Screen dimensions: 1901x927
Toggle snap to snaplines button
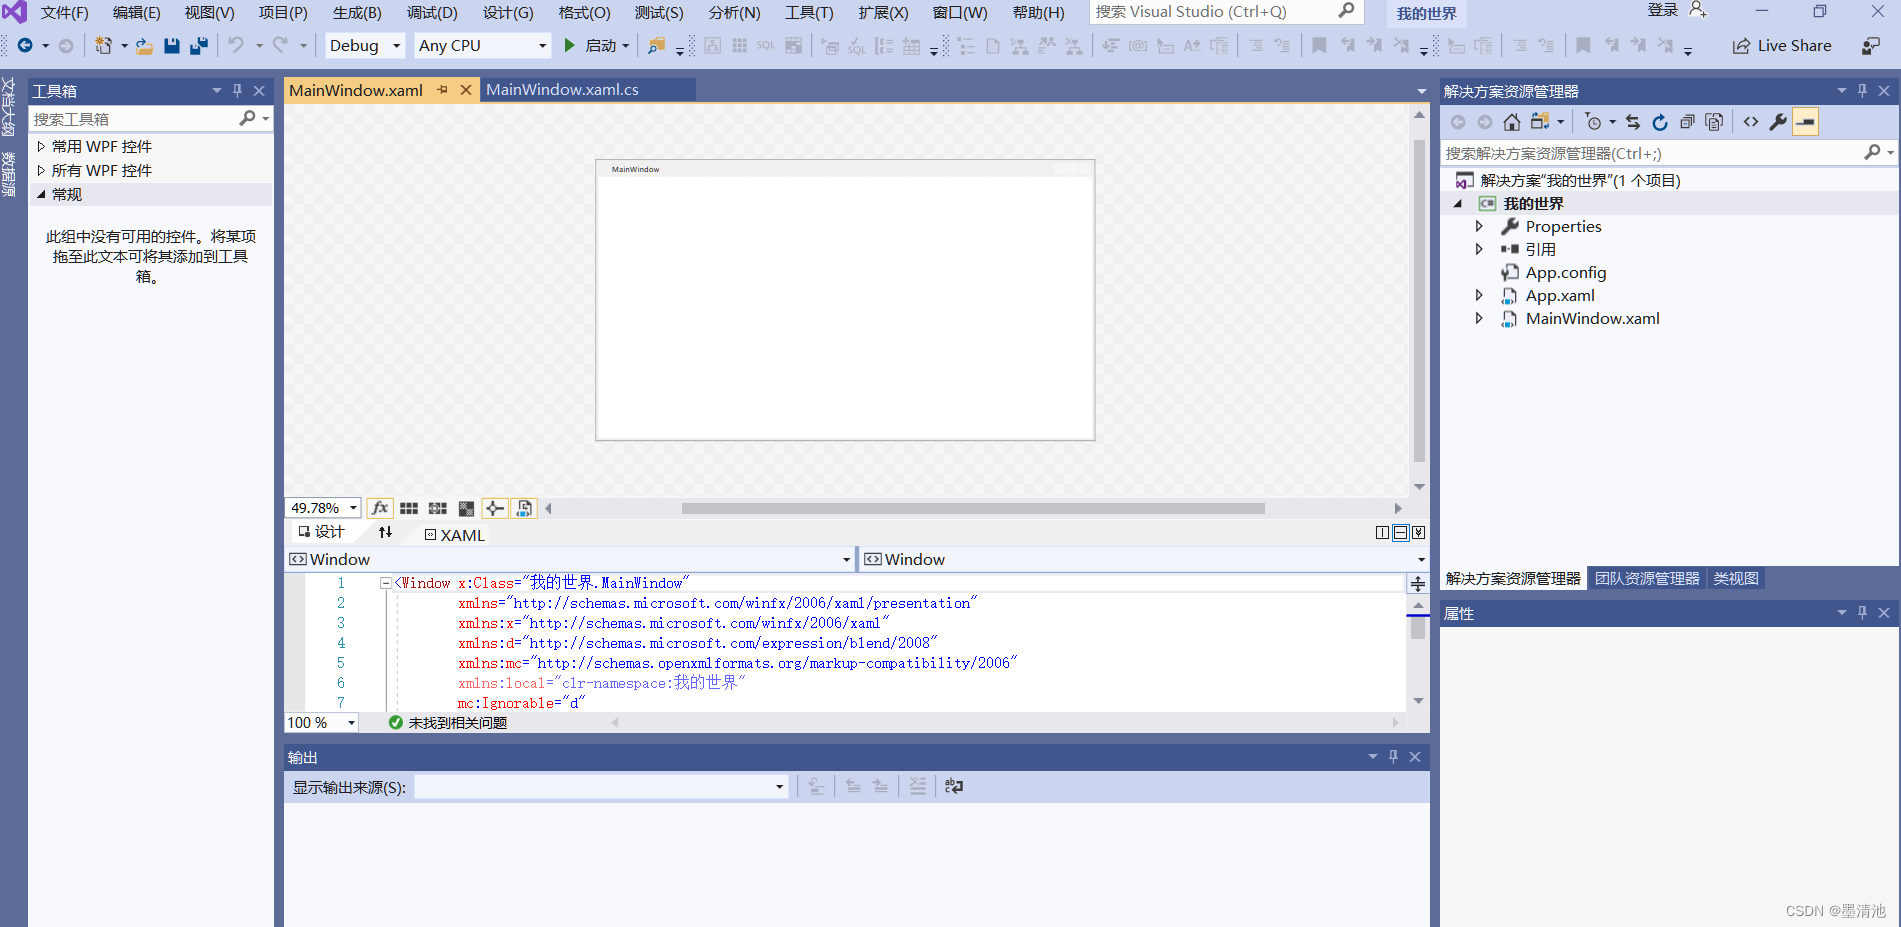coord(495,508)
